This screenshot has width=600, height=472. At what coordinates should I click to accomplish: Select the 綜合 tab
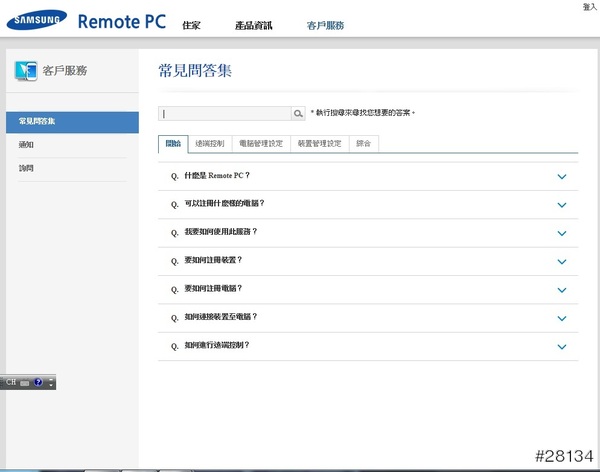pos(363,144)
